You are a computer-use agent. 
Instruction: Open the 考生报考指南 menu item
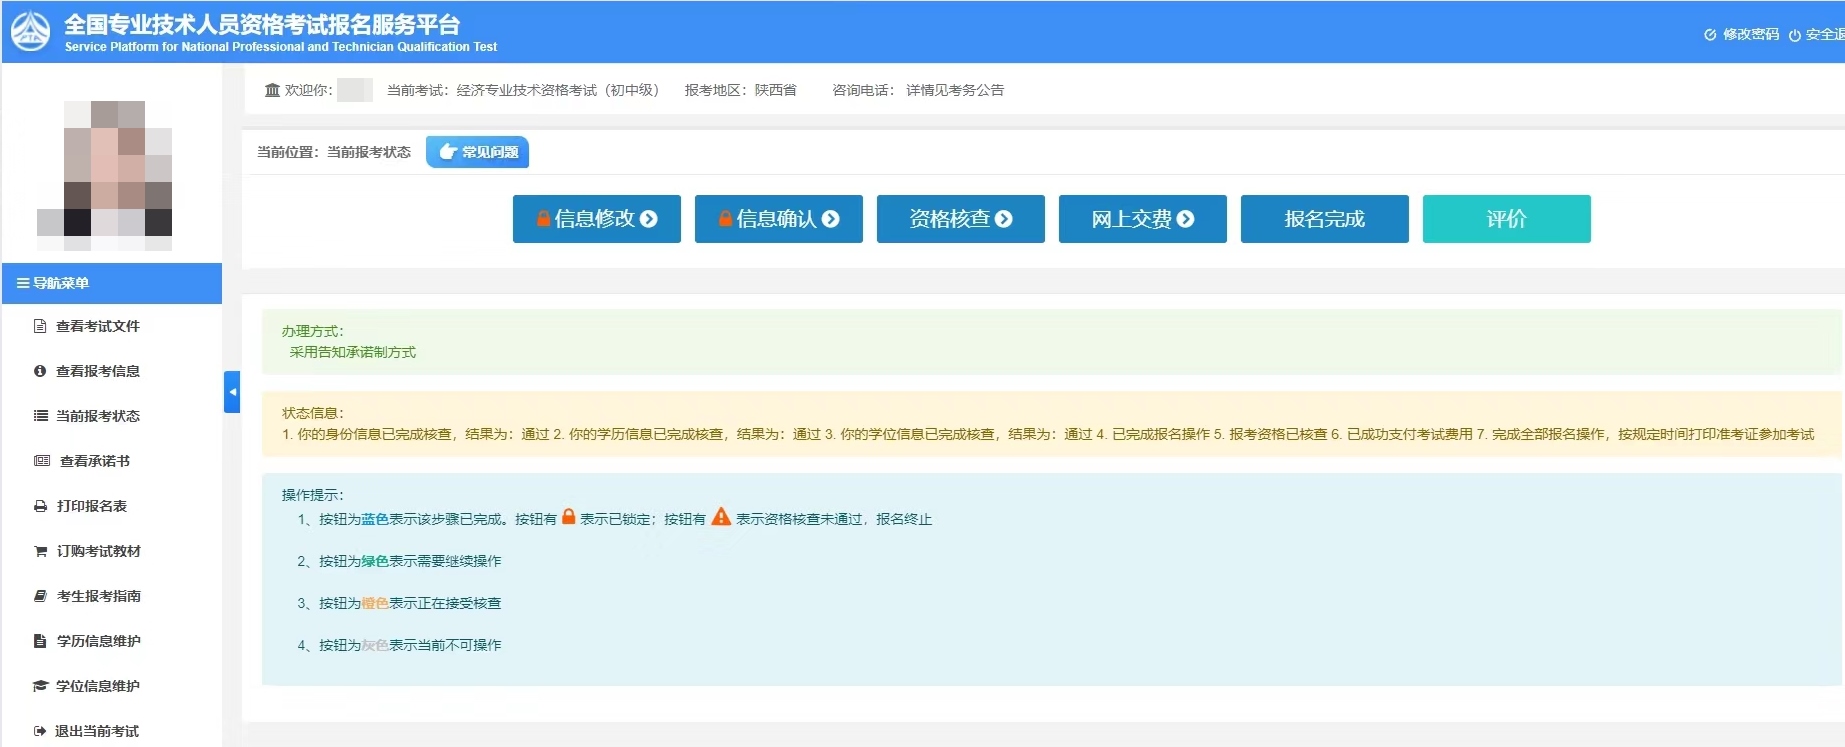[x=98, y=596]
